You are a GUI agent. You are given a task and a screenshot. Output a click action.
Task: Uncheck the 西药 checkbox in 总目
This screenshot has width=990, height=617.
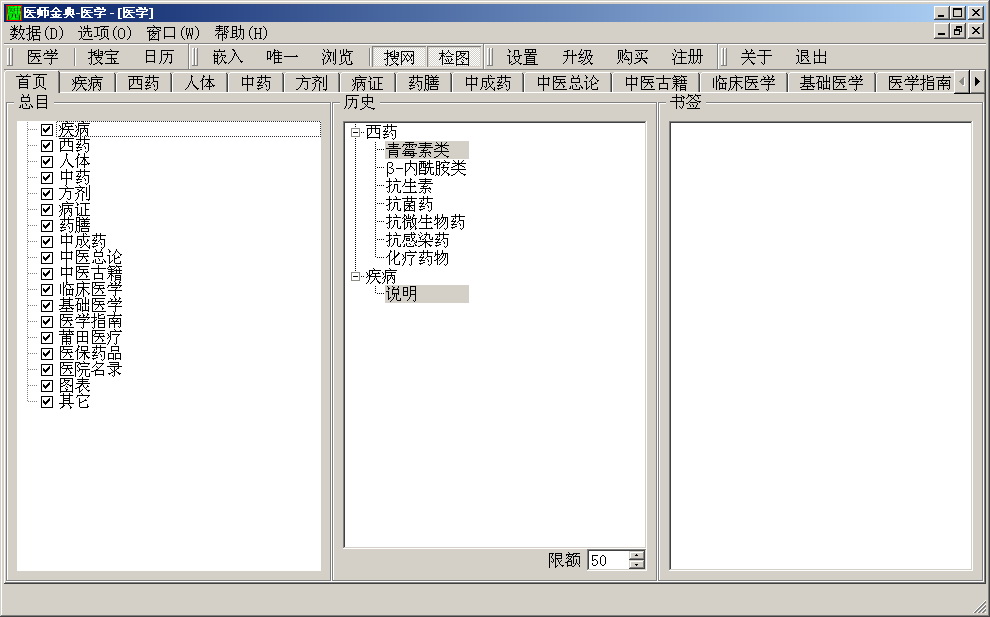47,146
